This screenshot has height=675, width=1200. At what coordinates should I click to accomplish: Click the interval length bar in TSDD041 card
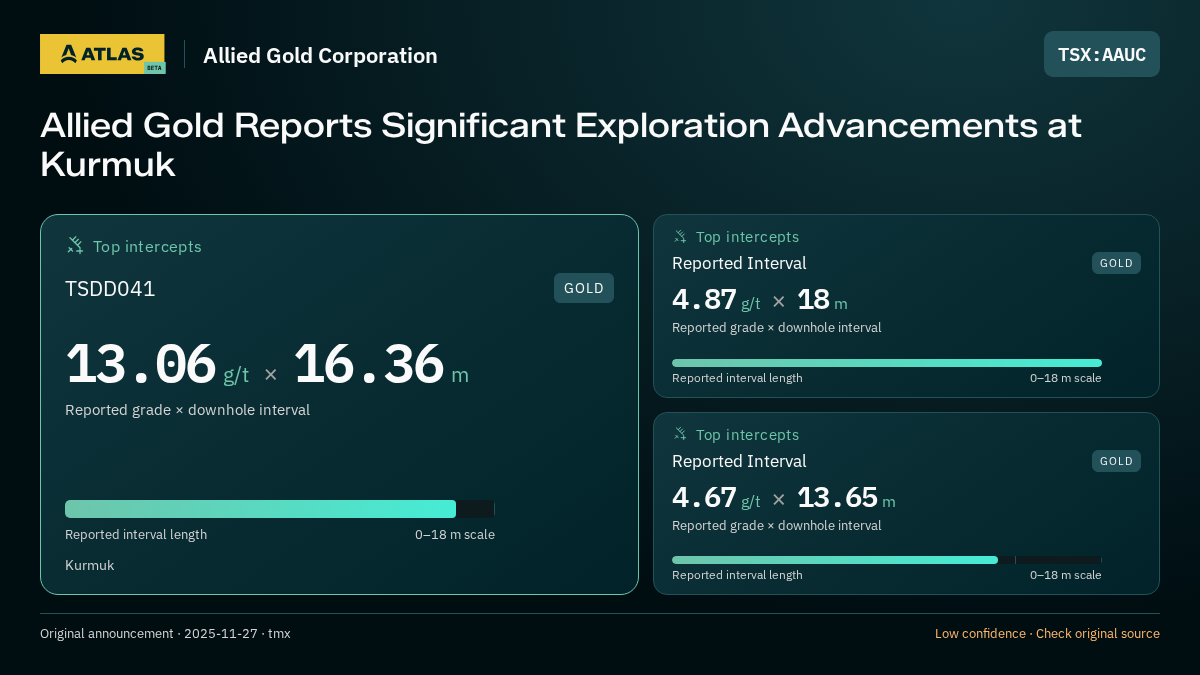coord(280,509)
